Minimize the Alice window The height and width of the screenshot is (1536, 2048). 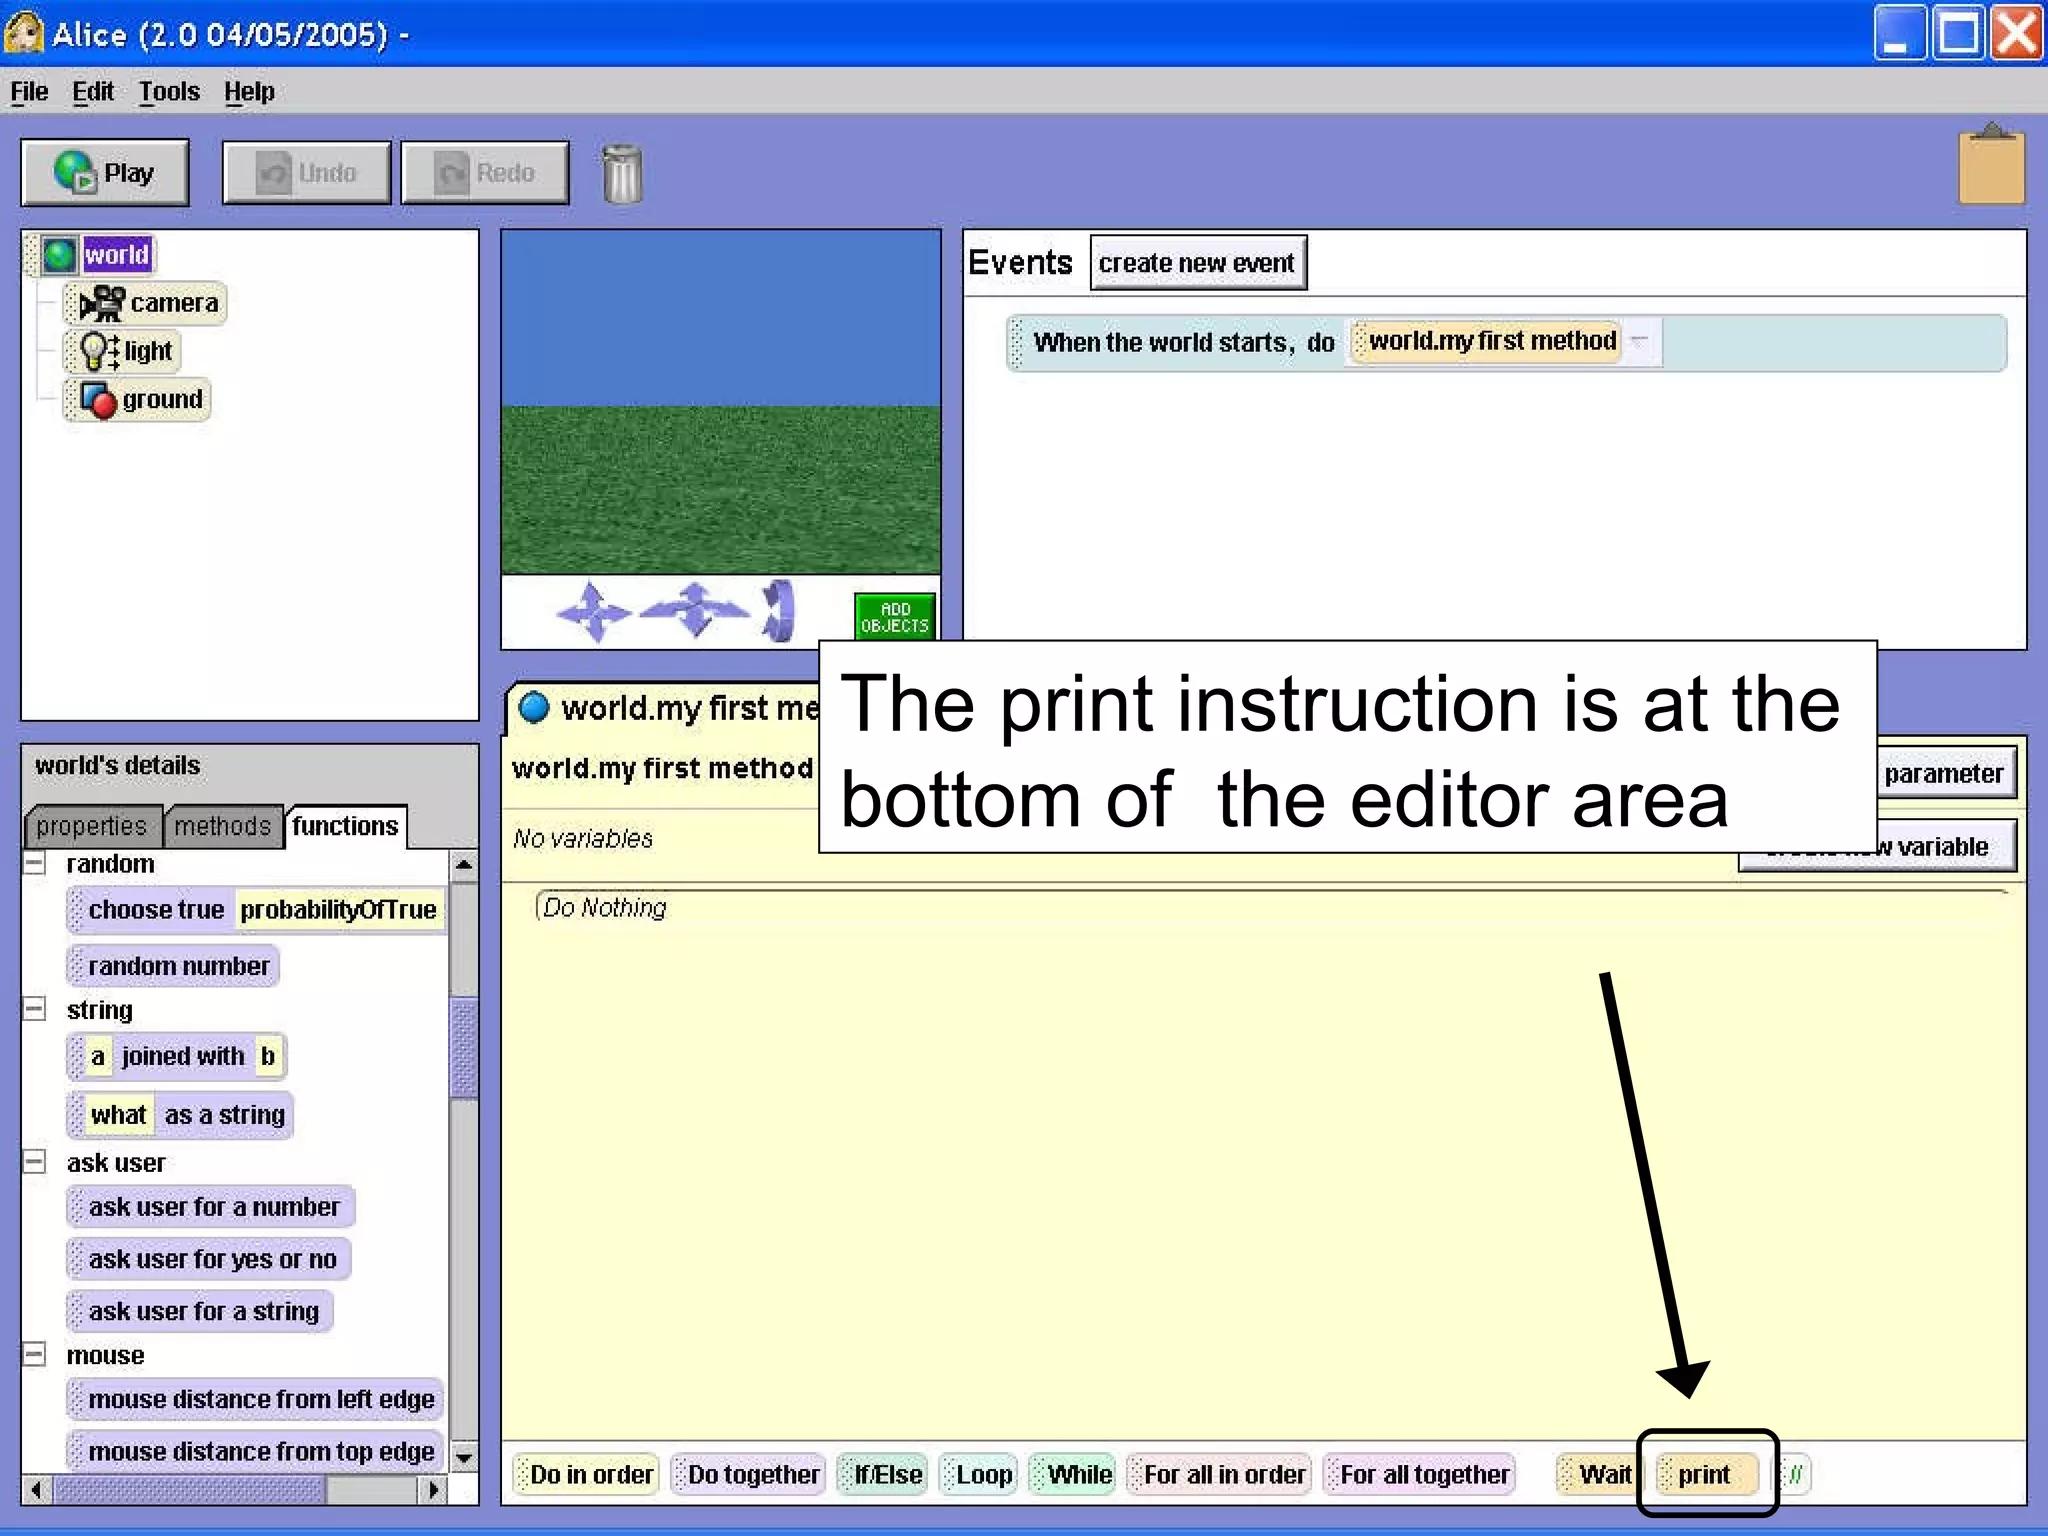[x=1899, y=33]
